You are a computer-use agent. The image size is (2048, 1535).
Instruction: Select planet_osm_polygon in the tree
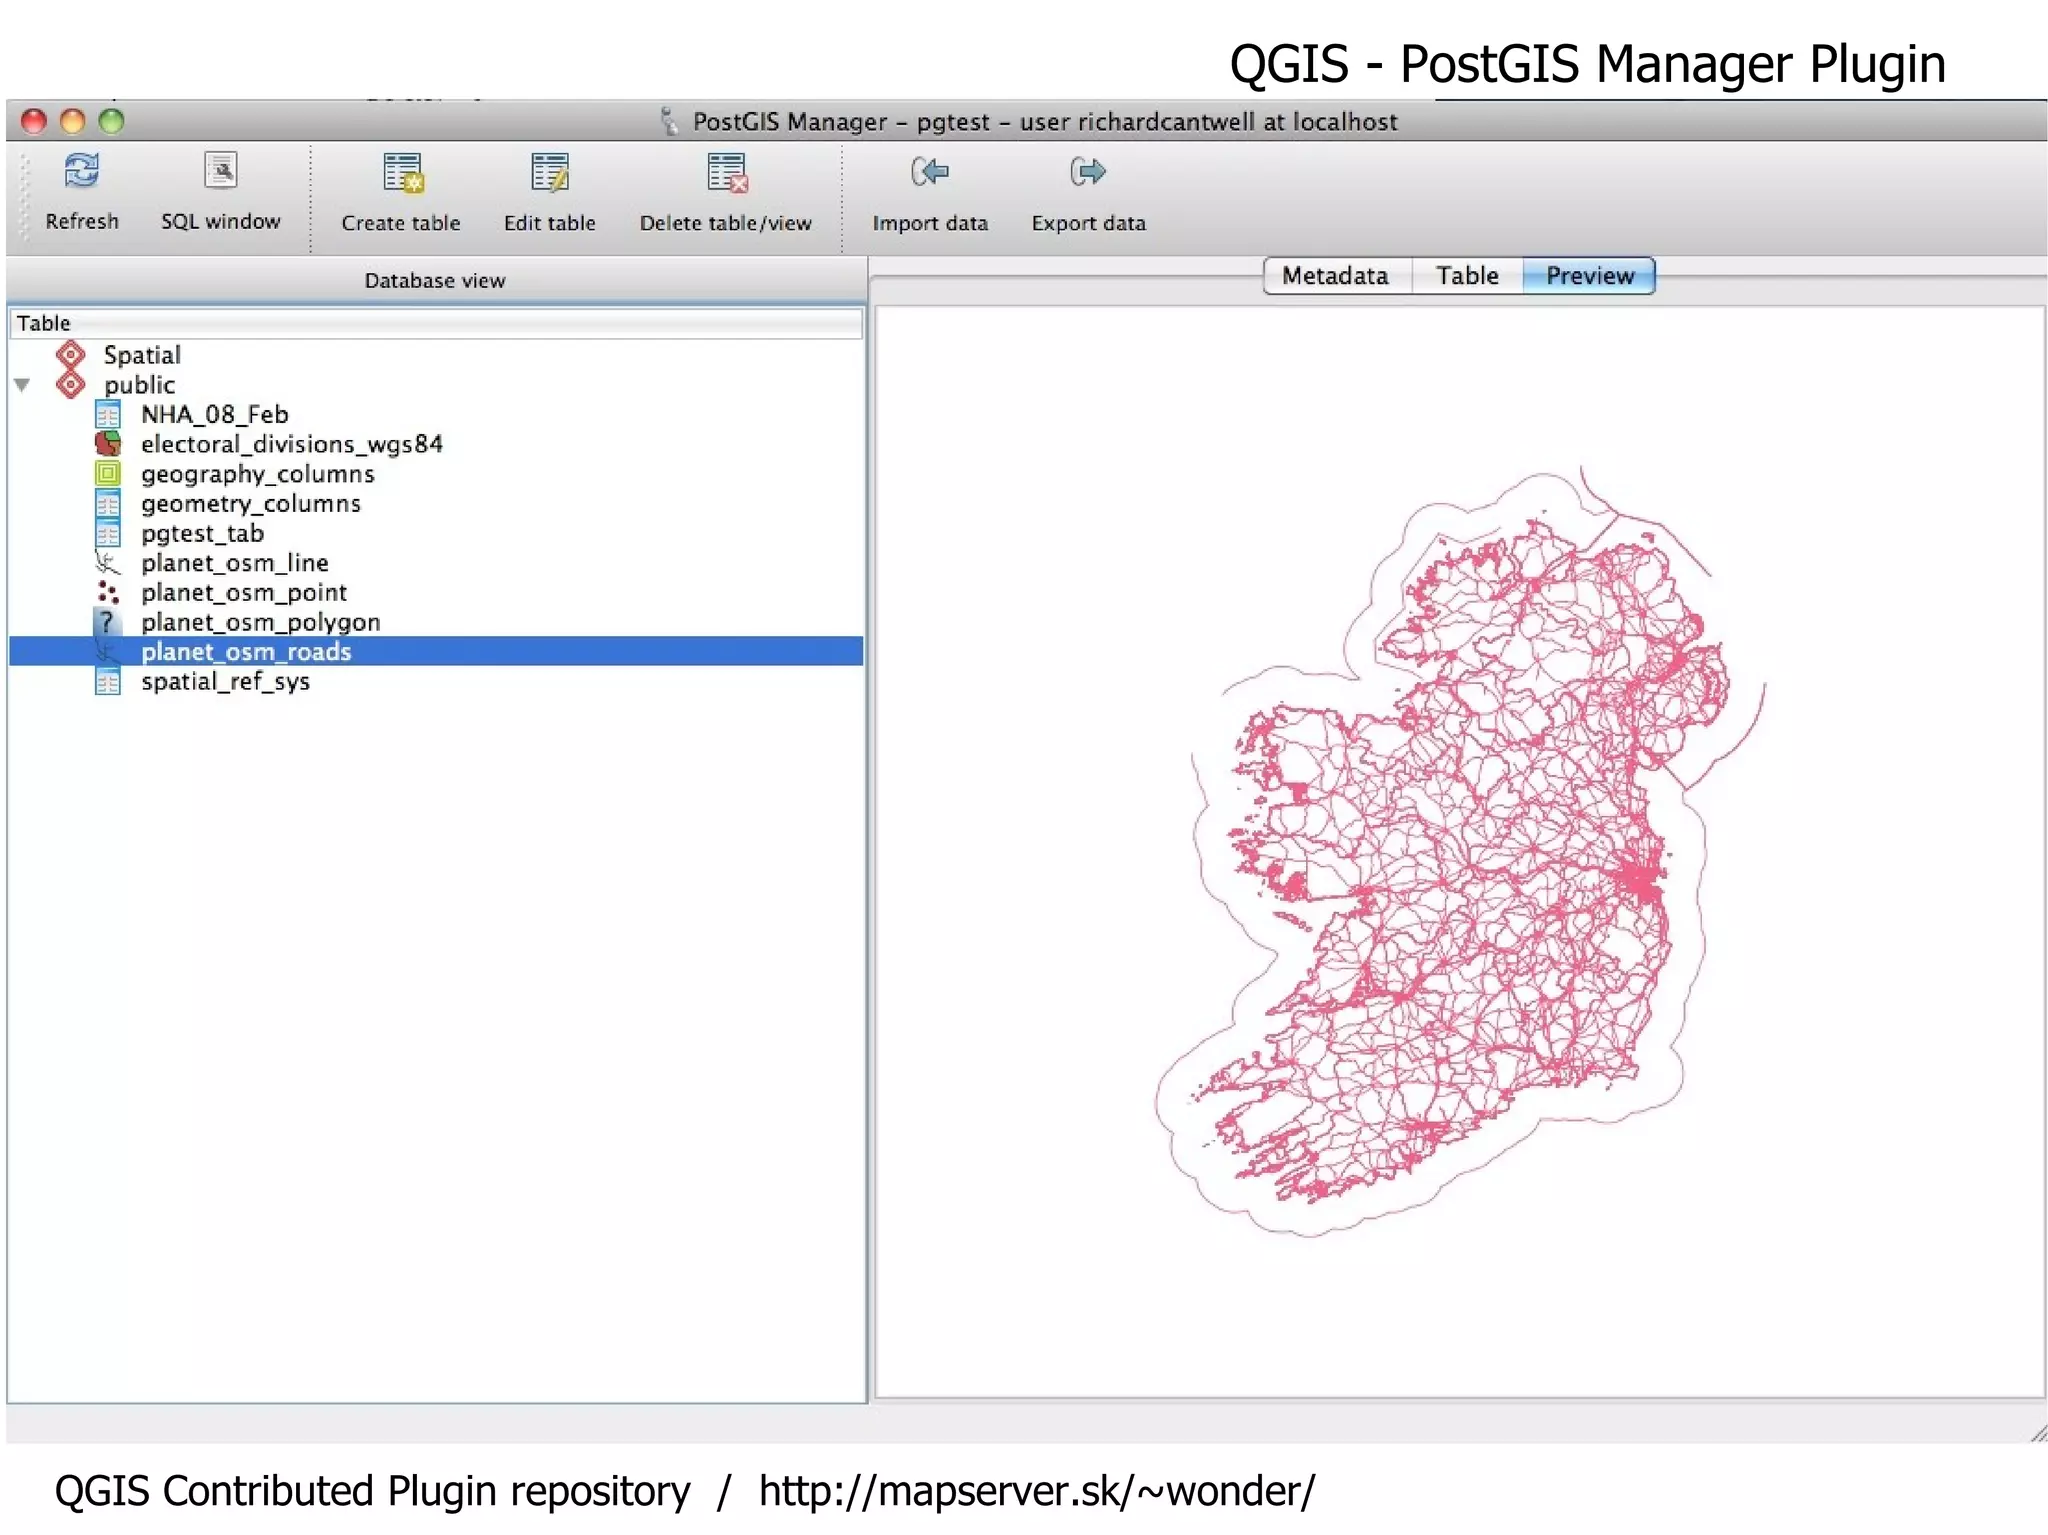coord(260,623)
